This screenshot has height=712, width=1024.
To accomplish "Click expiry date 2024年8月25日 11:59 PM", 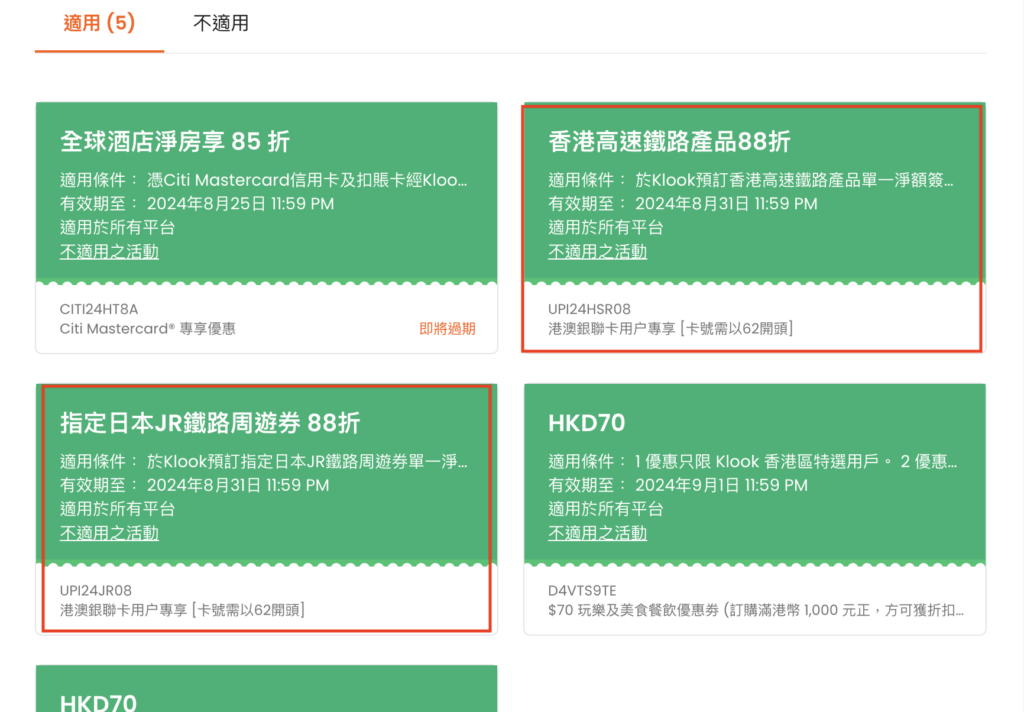I will coord(240,204).
